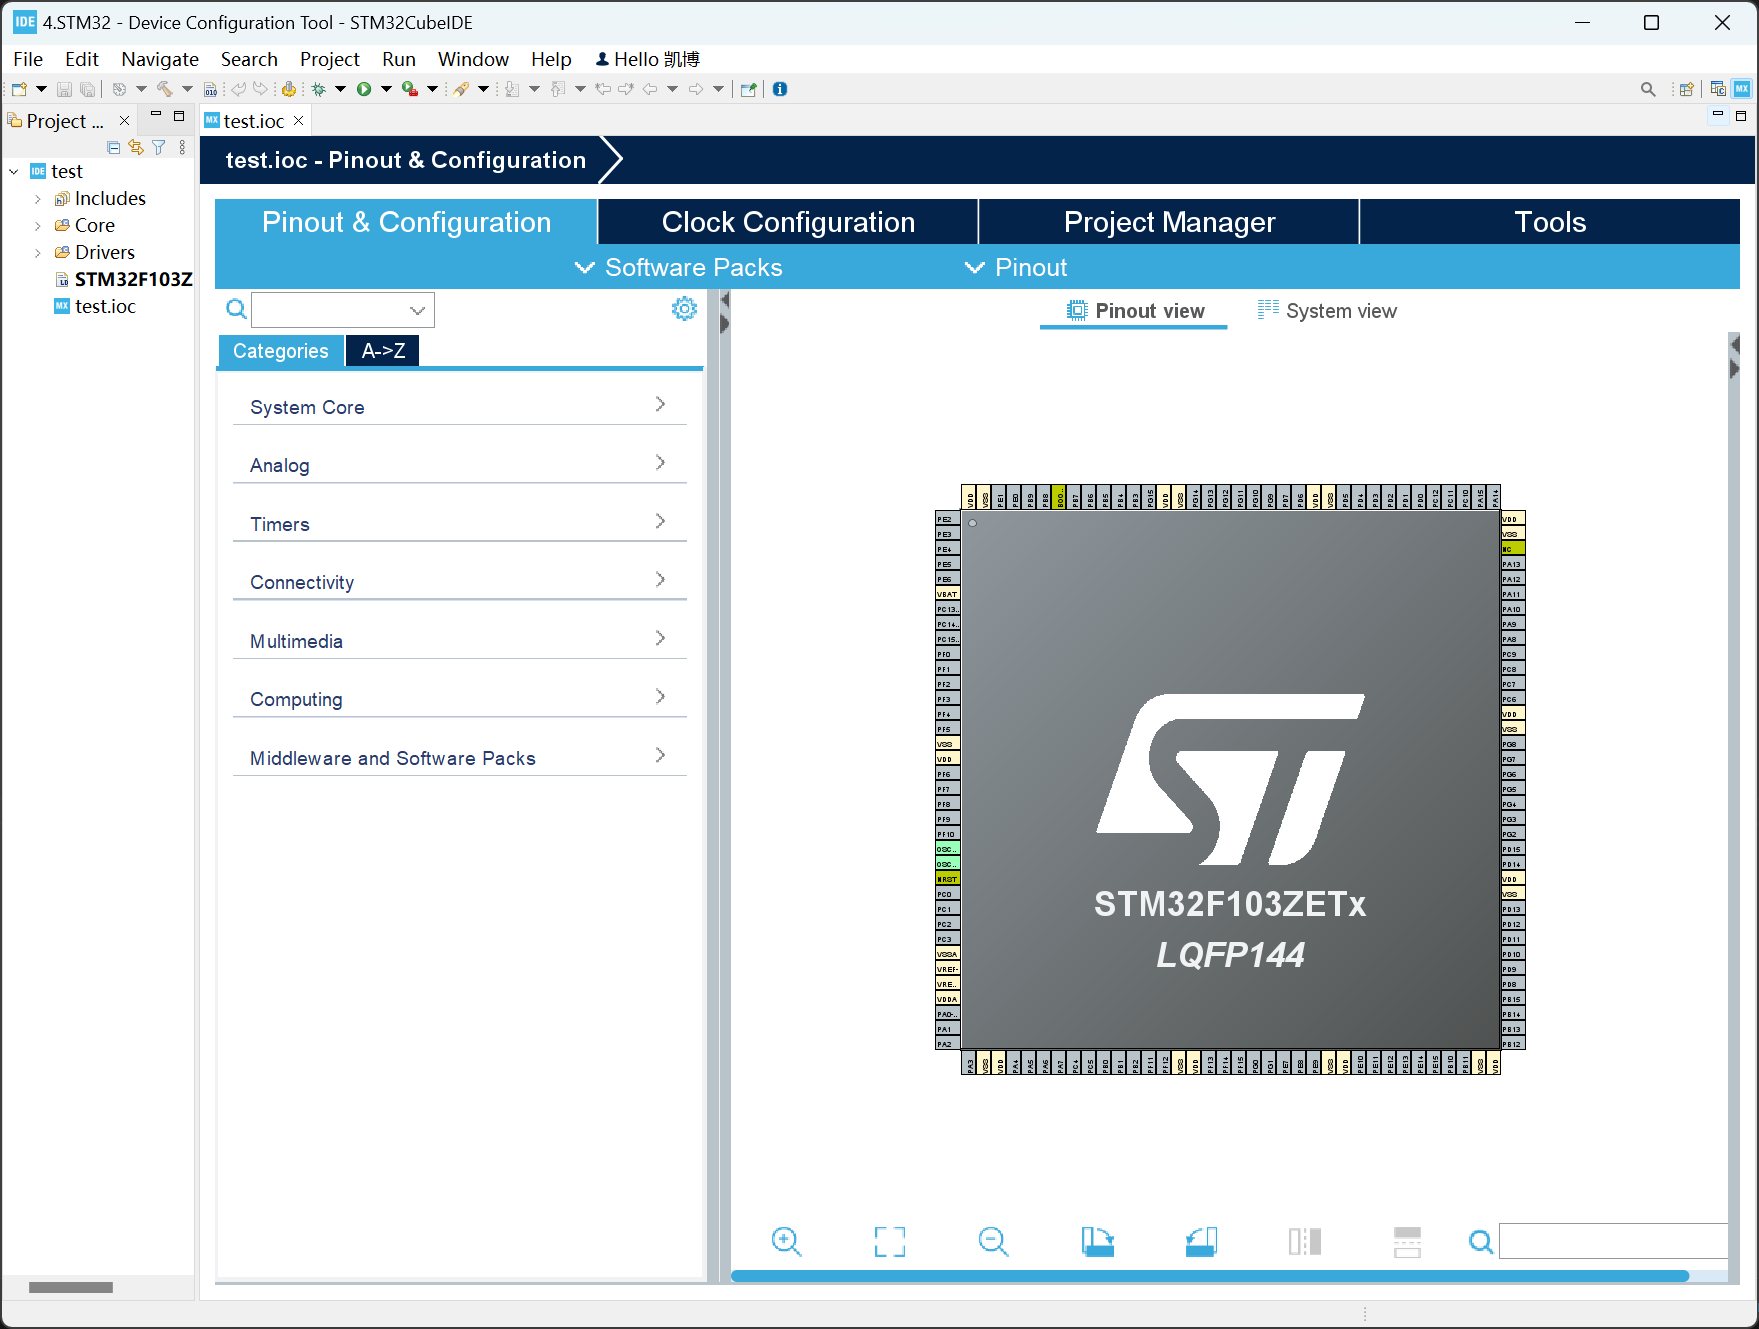Click the gear settings icon in categories panel
This screenshot has width=1759, height=1329.
click(x=684, y=309)
